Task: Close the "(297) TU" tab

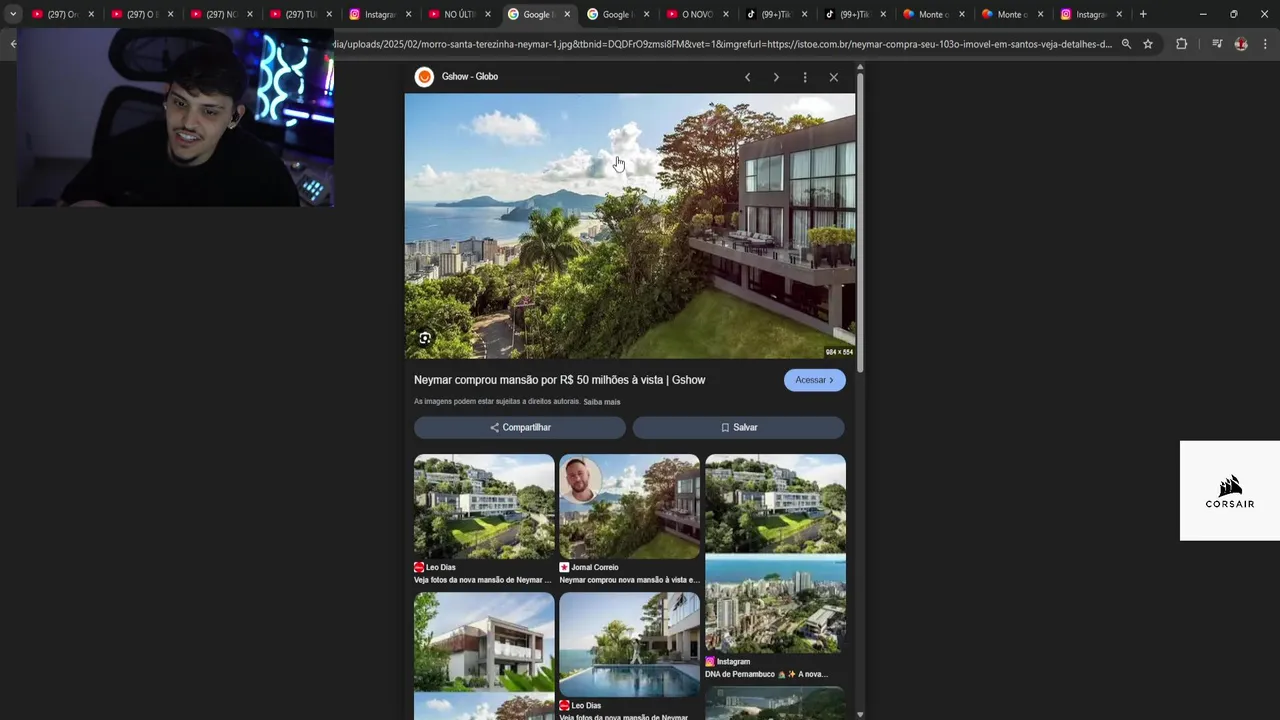Action: point(329,14)
